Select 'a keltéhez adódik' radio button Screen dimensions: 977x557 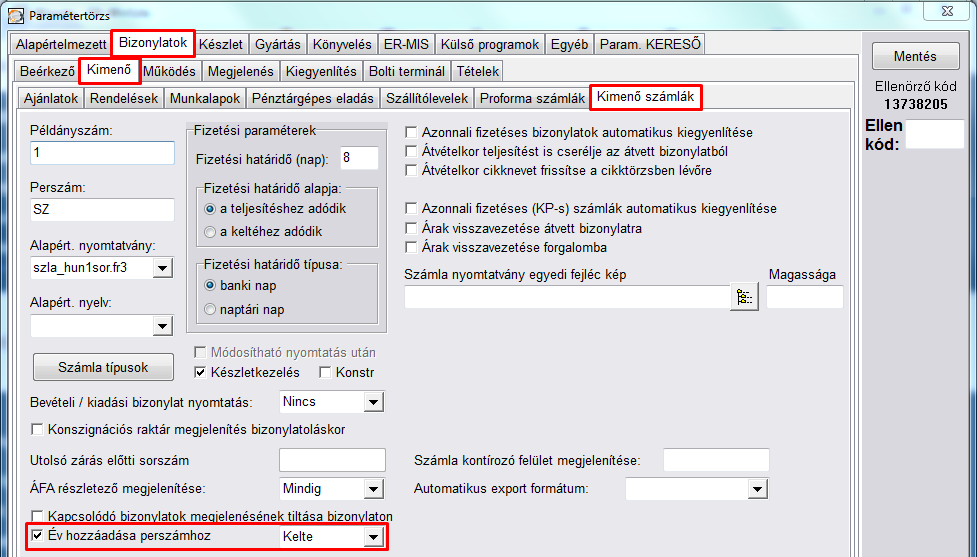(x=210, y=232)
